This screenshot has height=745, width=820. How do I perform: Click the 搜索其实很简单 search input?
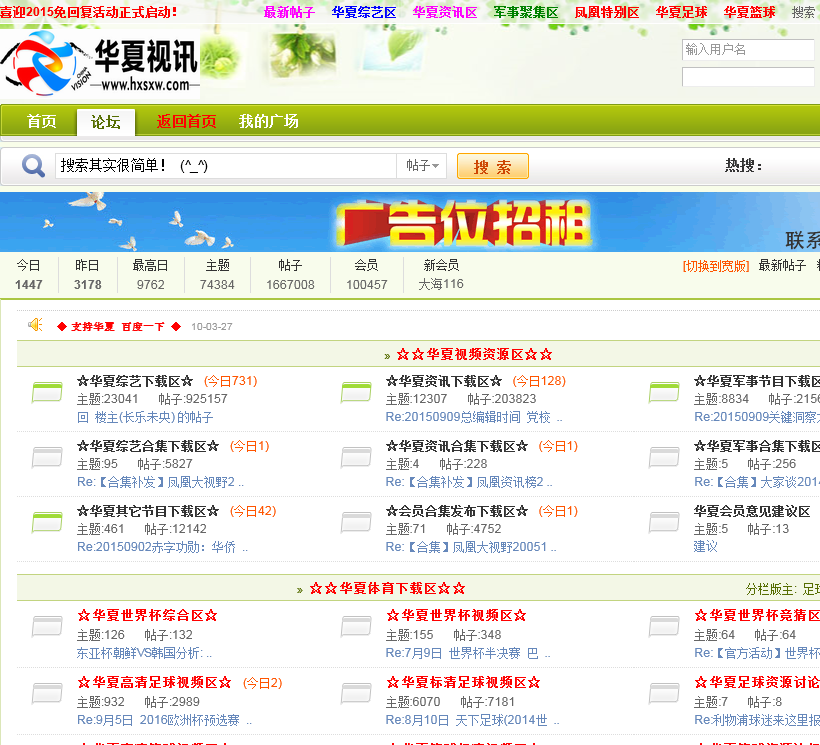coord(225,166)
